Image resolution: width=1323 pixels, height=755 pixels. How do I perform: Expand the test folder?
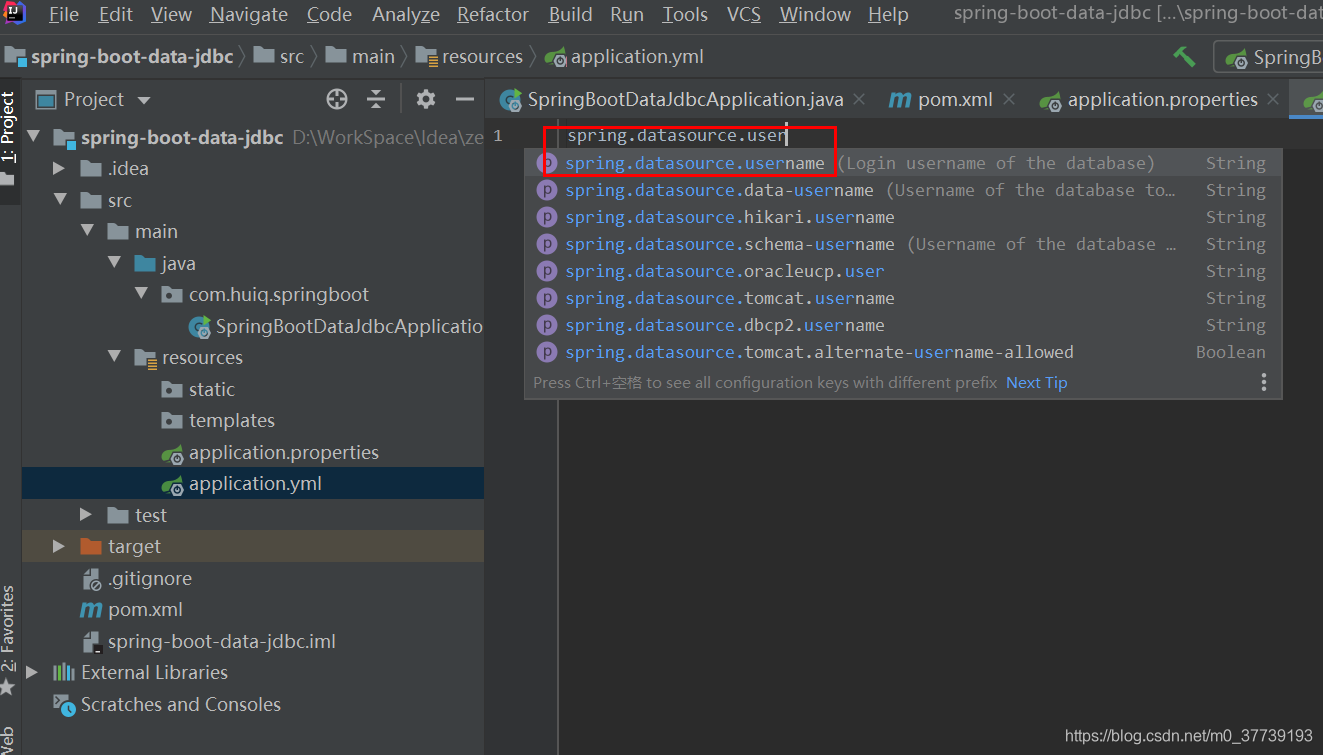[x=88, y=515]
